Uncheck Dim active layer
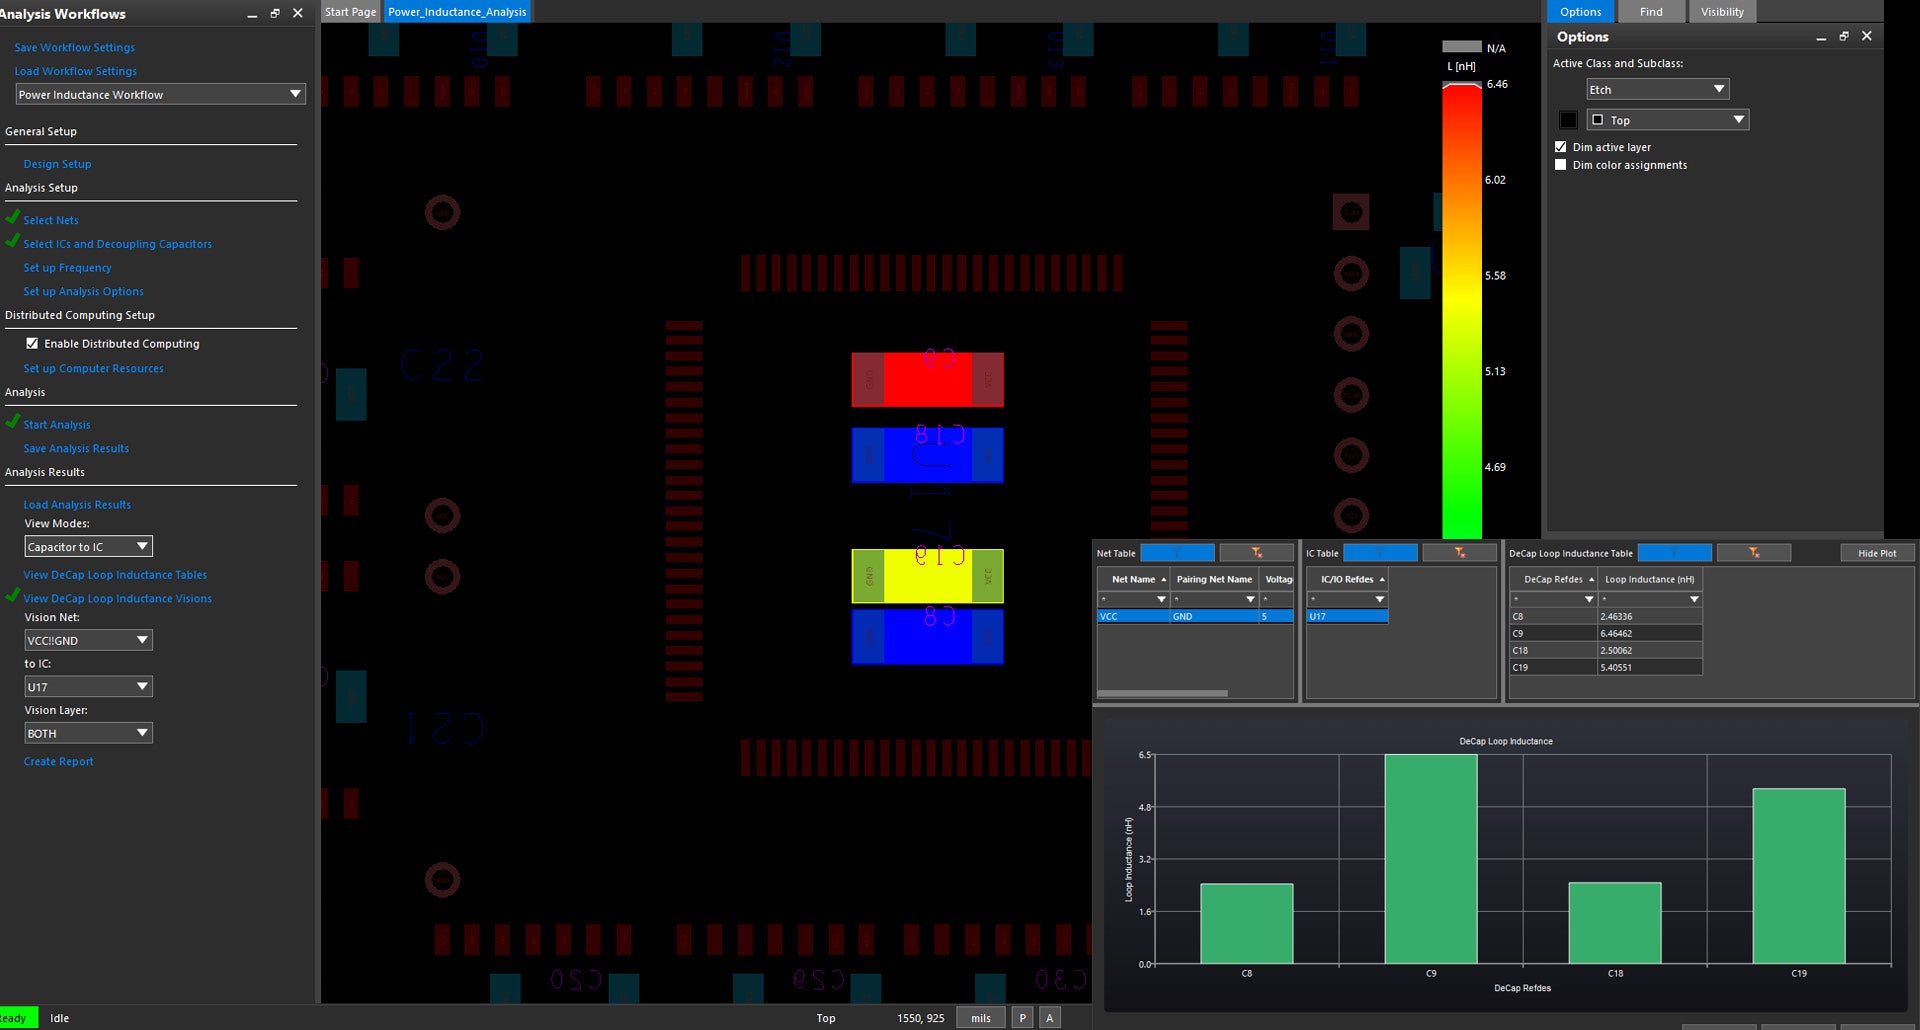The width and height of the screenshot is (1920, 1030). (x=1561, y=146)
